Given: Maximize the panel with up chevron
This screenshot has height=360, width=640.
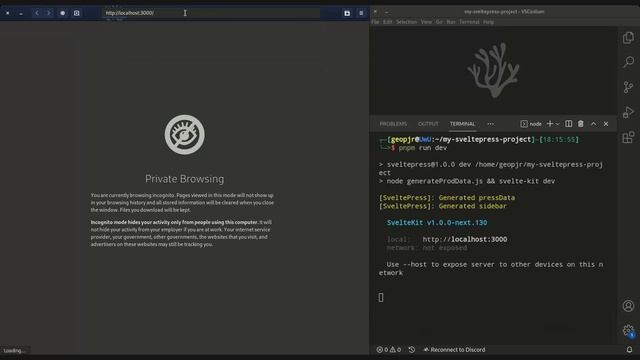Looking at the screenshot, I should tap(593, 124).
